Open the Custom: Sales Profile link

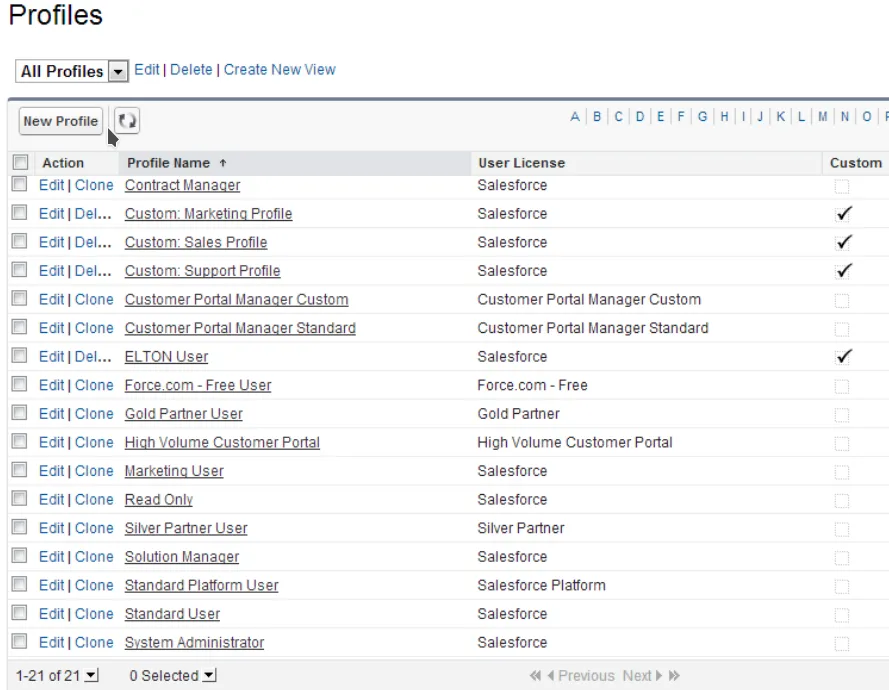tap(196, 242)
